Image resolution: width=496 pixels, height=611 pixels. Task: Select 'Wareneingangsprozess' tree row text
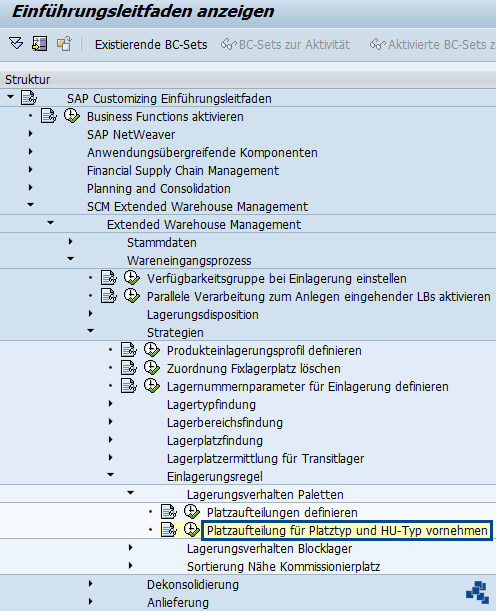tap(189, 261)
